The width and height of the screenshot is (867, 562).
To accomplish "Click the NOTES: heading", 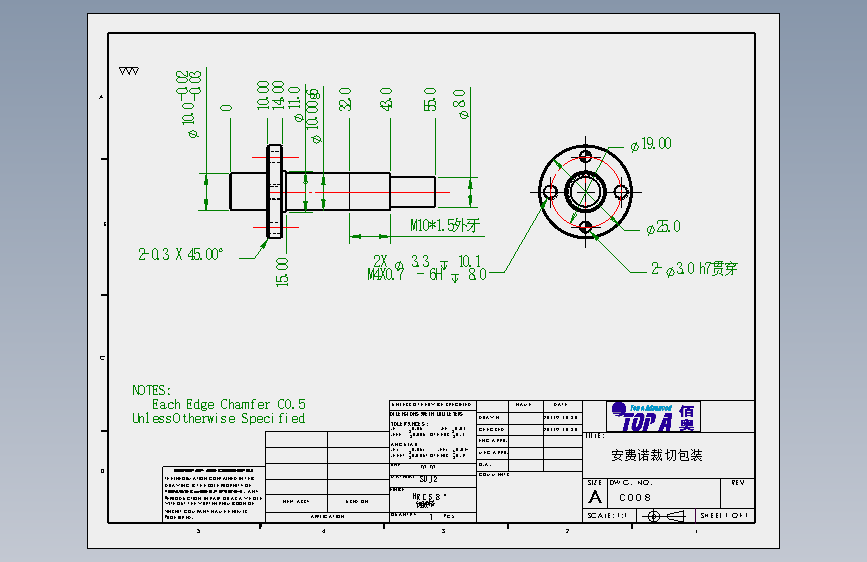I will (x=152, y=391).
